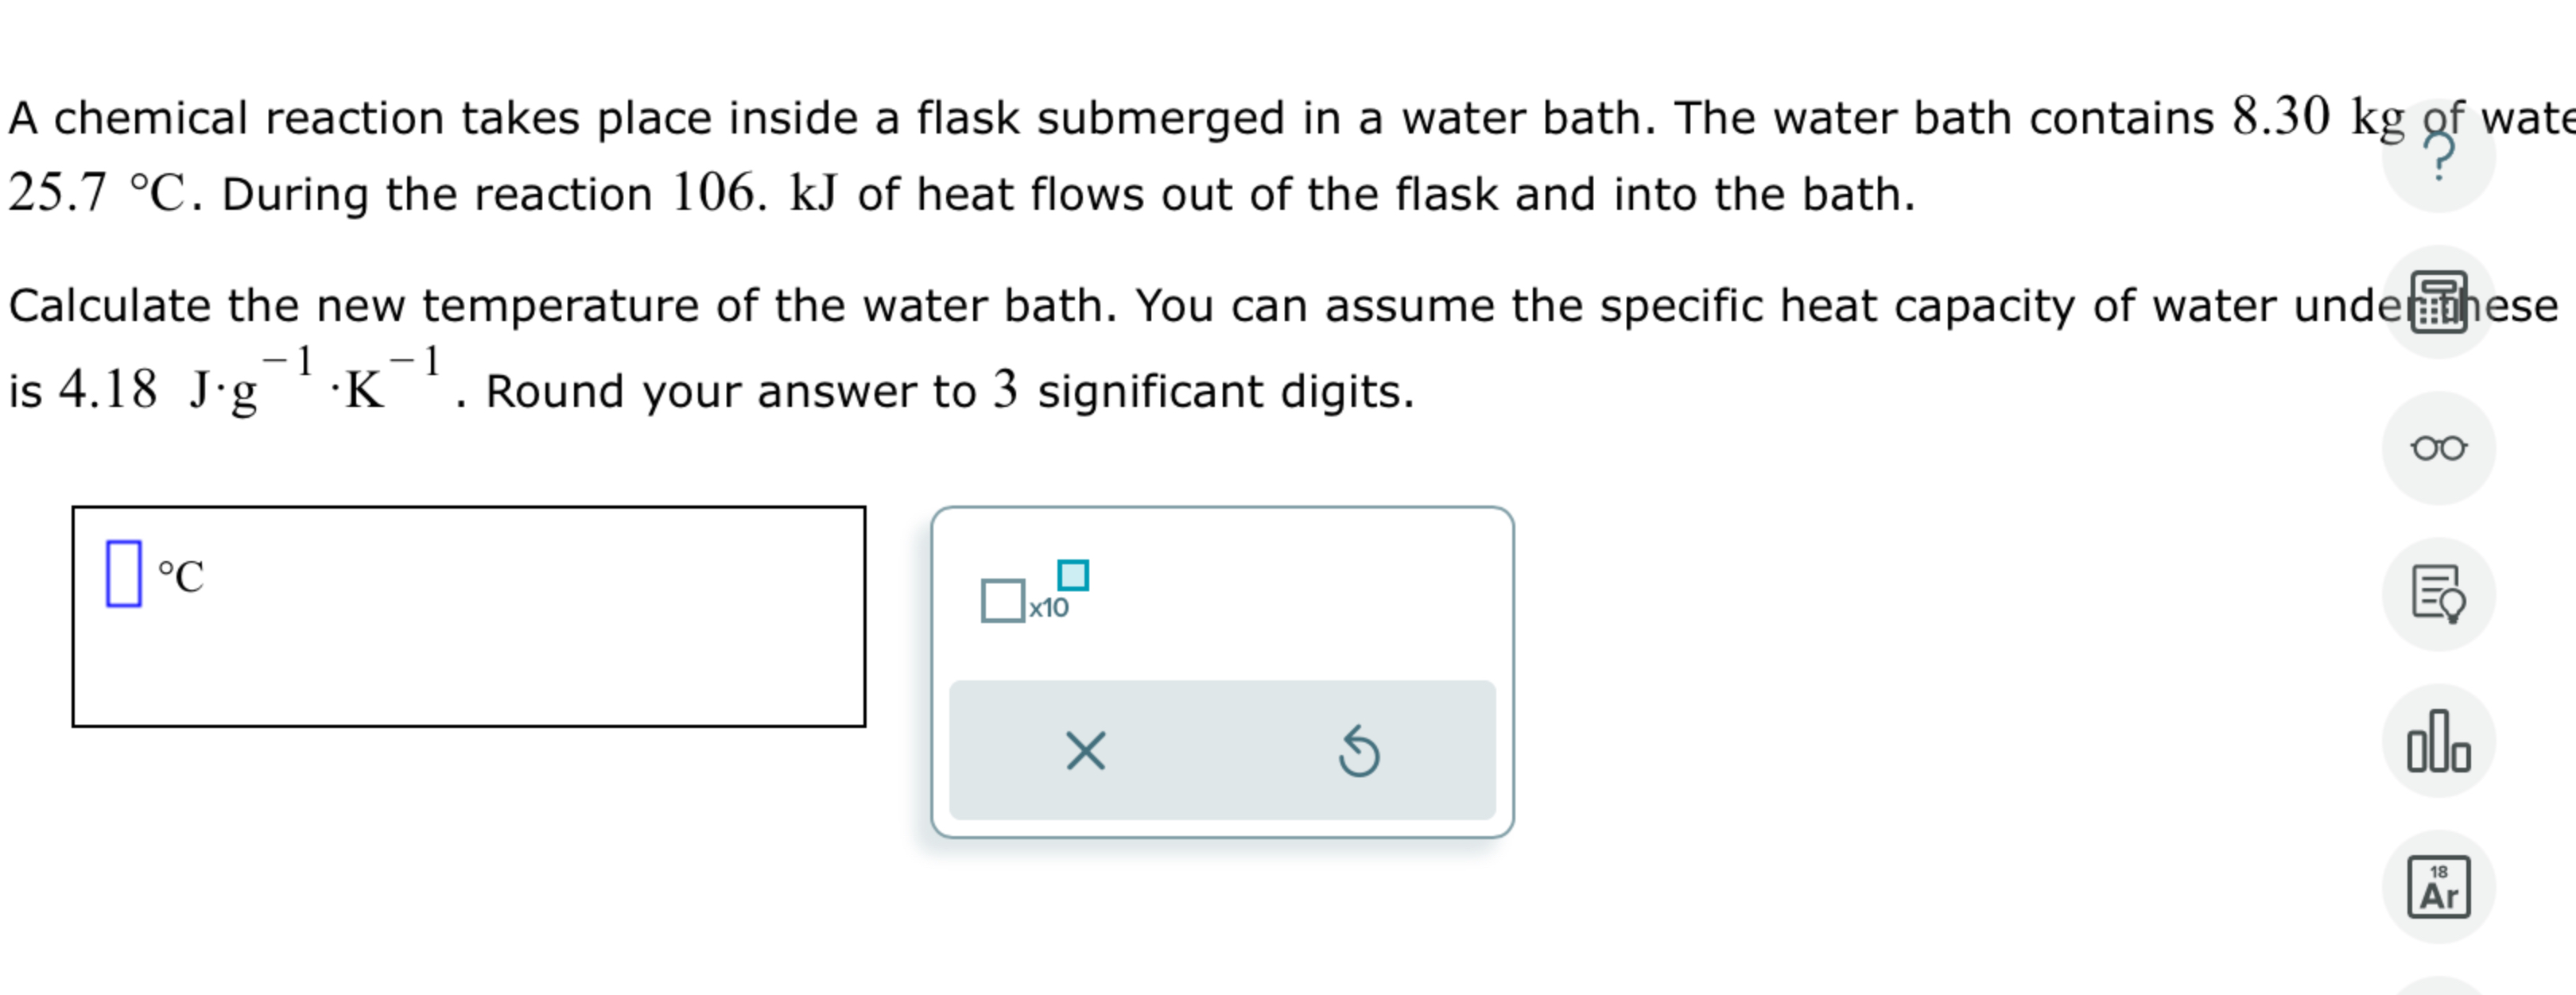Click the °C unit label

click(x=181, y=574)
